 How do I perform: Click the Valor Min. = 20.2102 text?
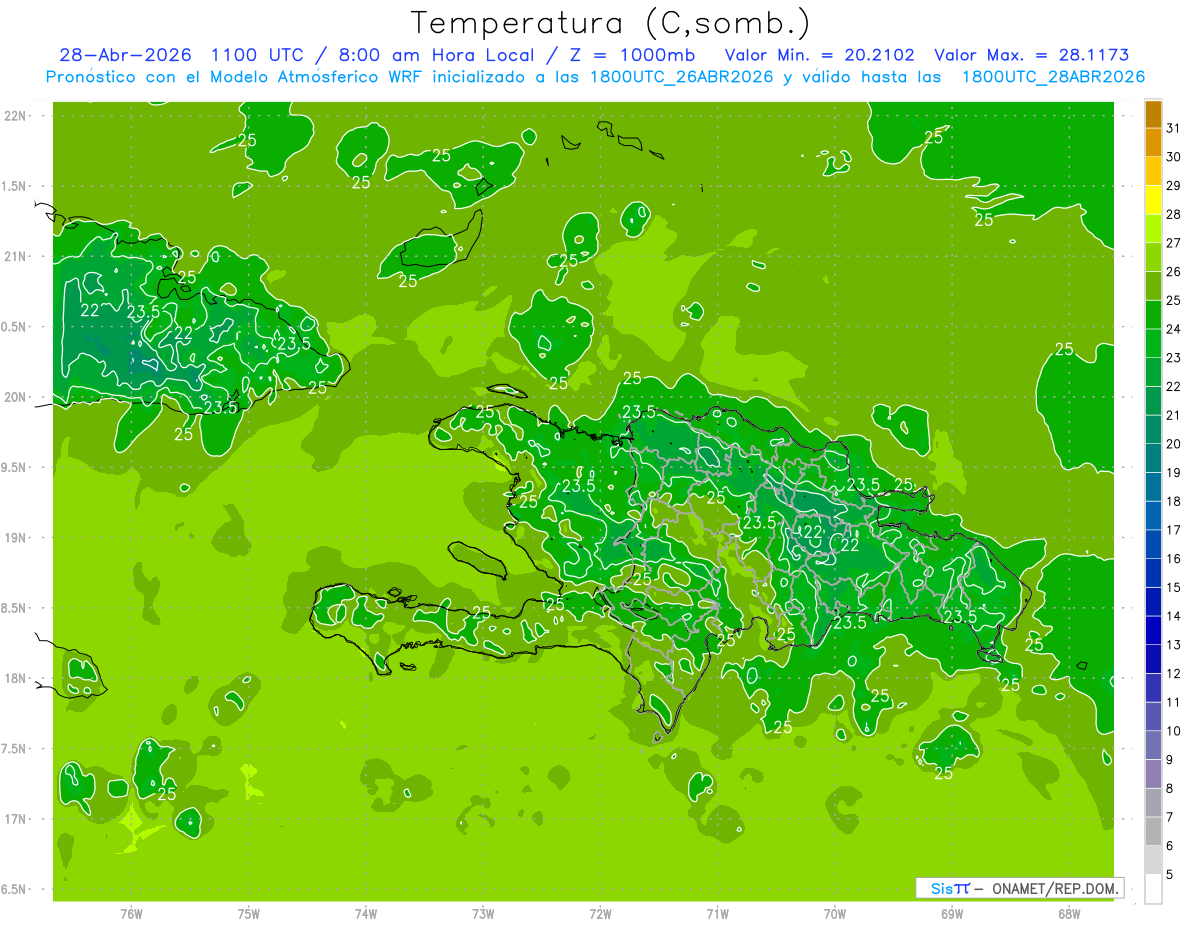click(x=819, y=55)
